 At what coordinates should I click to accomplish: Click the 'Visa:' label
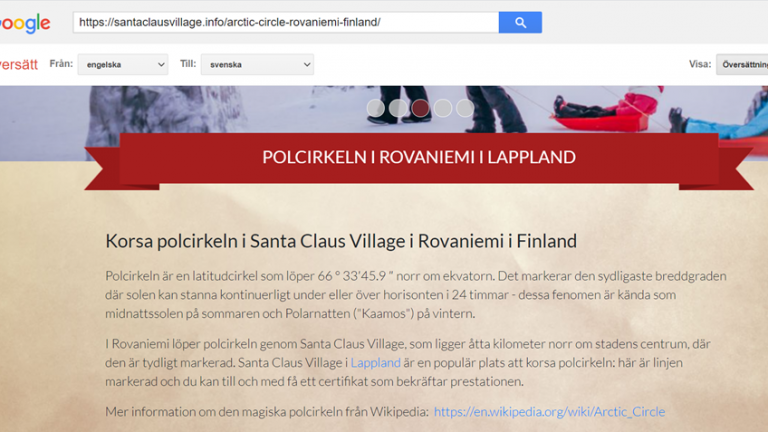coord(700,64)
